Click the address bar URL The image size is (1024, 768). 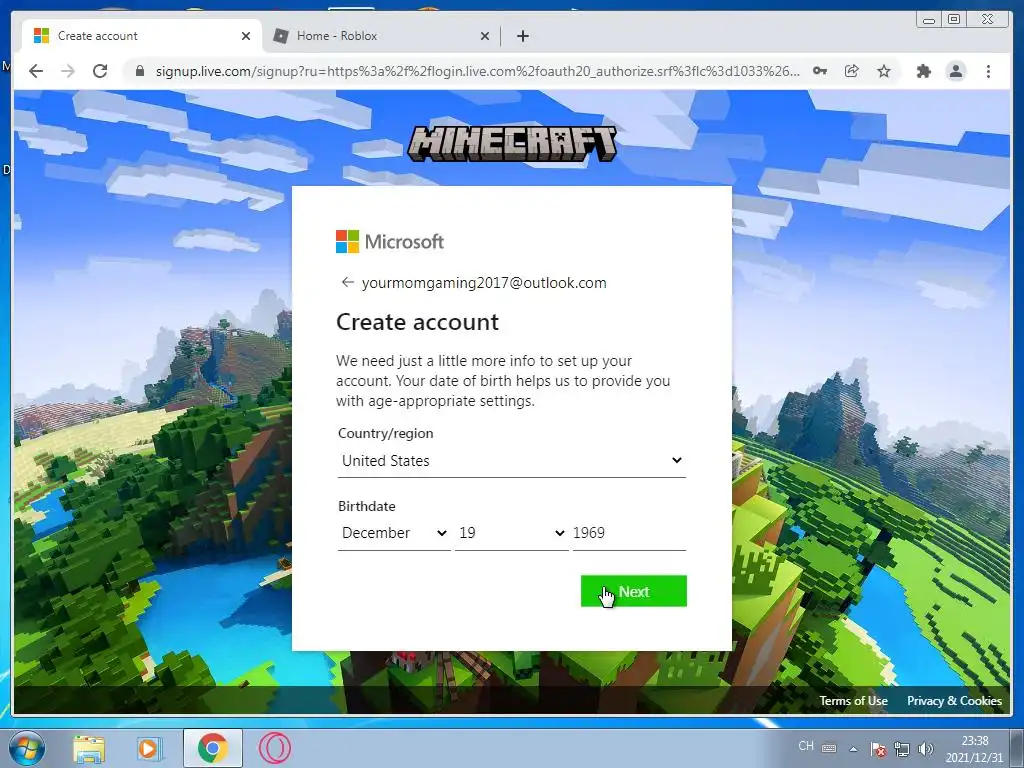[477, 71]
